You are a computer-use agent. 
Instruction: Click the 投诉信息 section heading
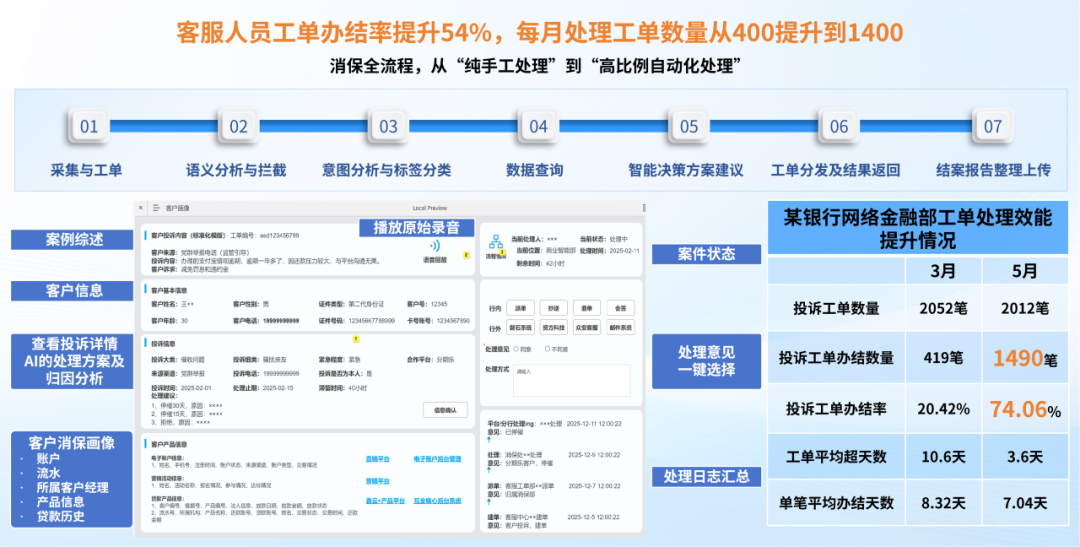163,342
